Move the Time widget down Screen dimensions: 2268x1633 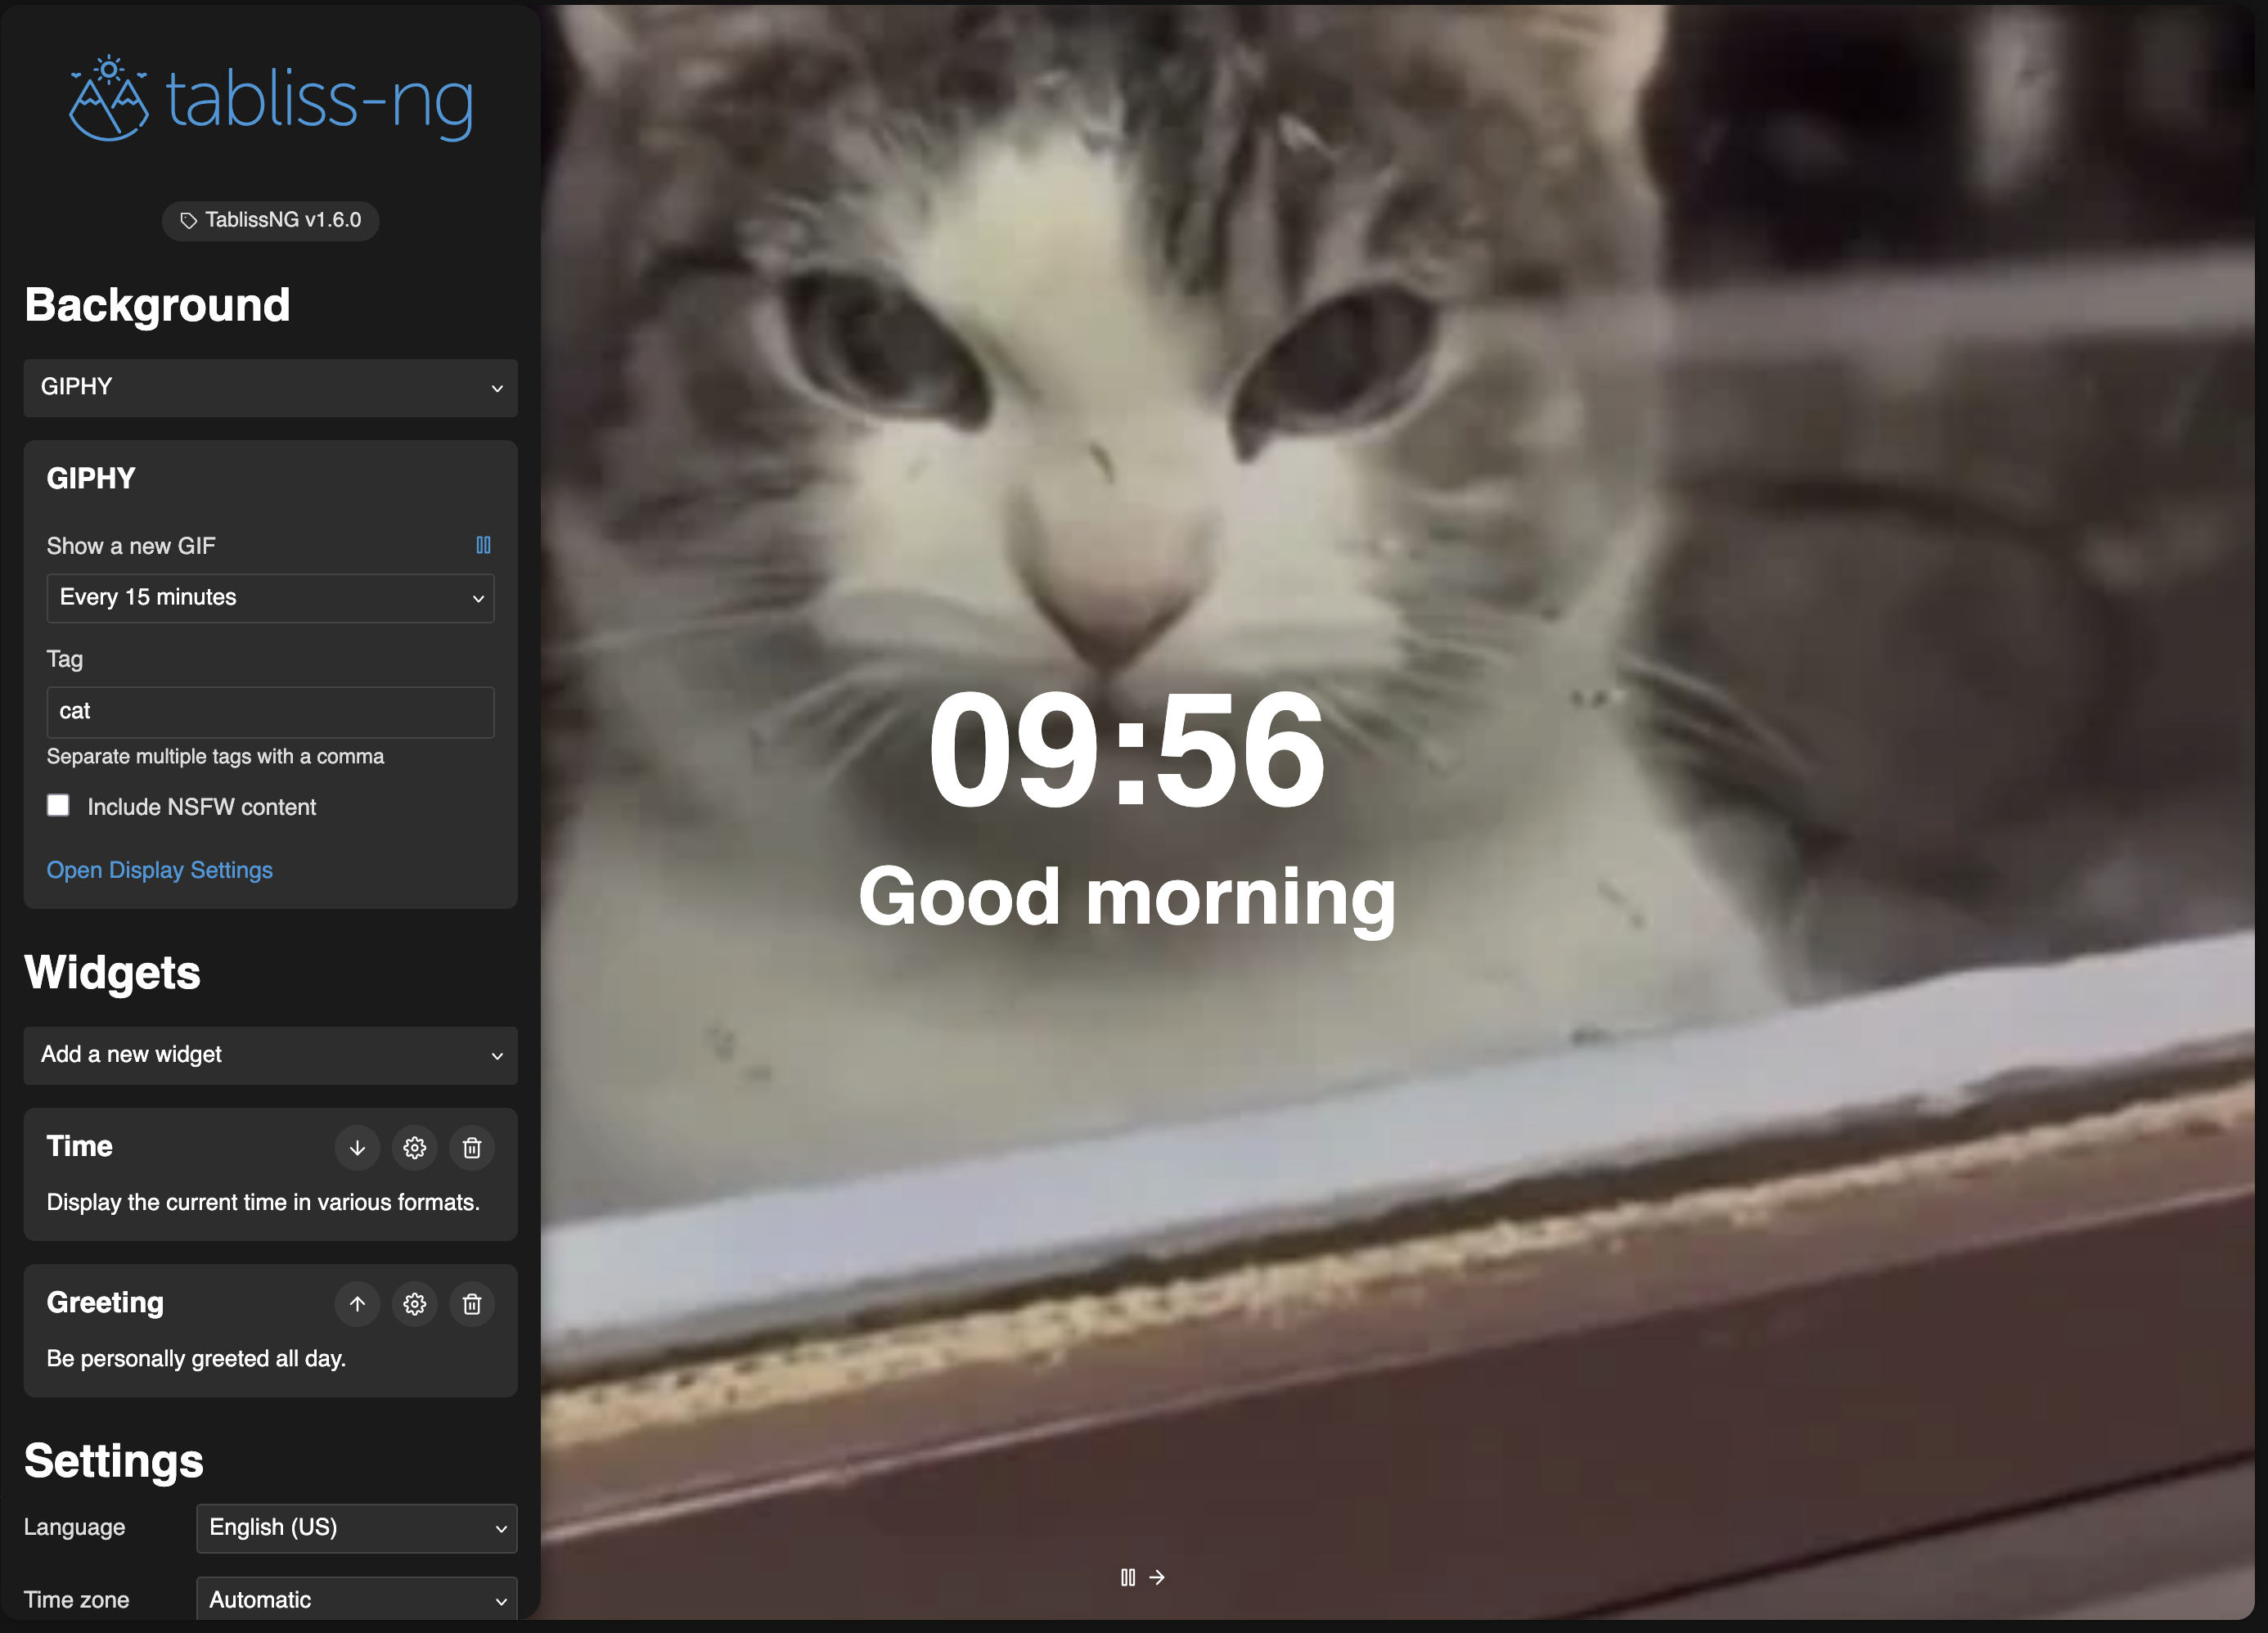(357, 1148)
